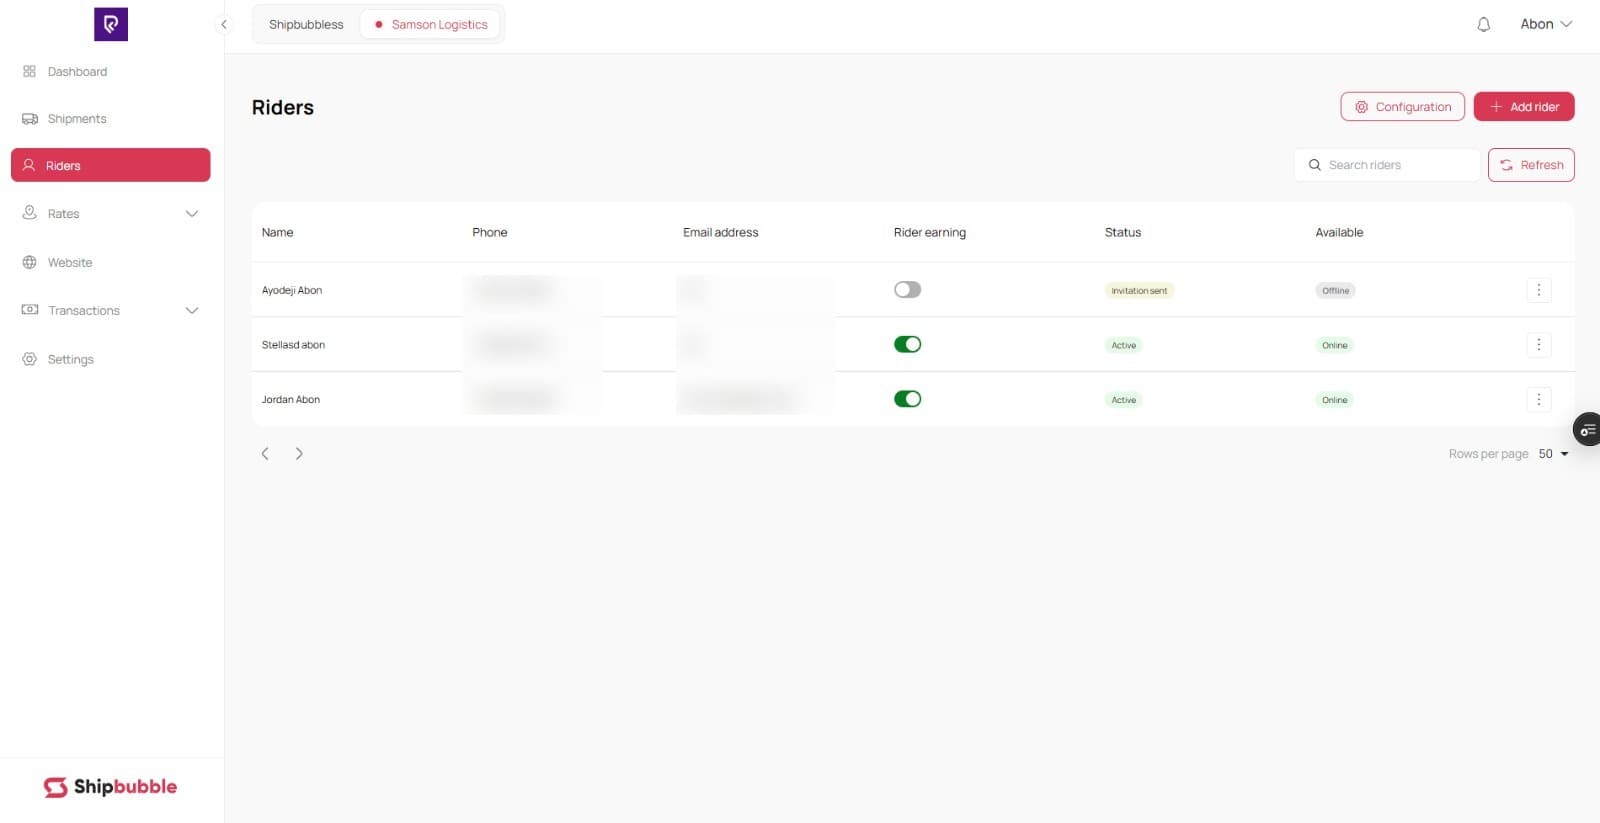Image resolution: width=1600 pixels, height=823 pixels.
Task: Click the Offline availability badge
Action: (1335, 291)
